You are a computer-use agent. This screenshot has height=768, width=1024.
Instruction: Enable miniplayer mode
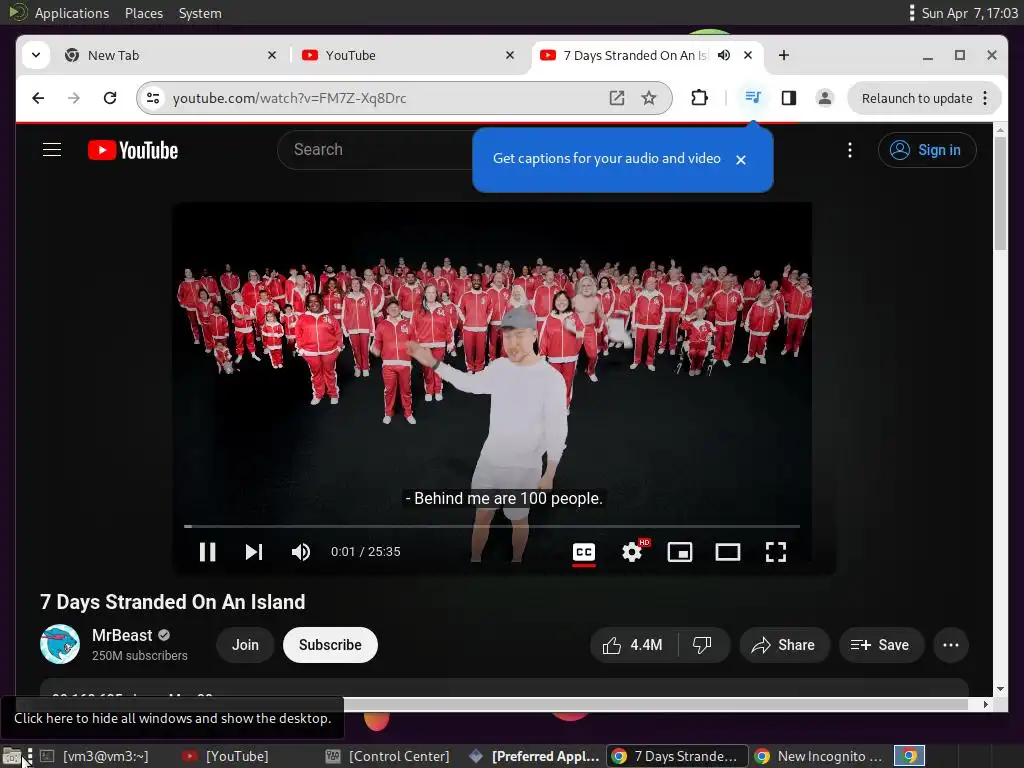[x=680, y=552]
